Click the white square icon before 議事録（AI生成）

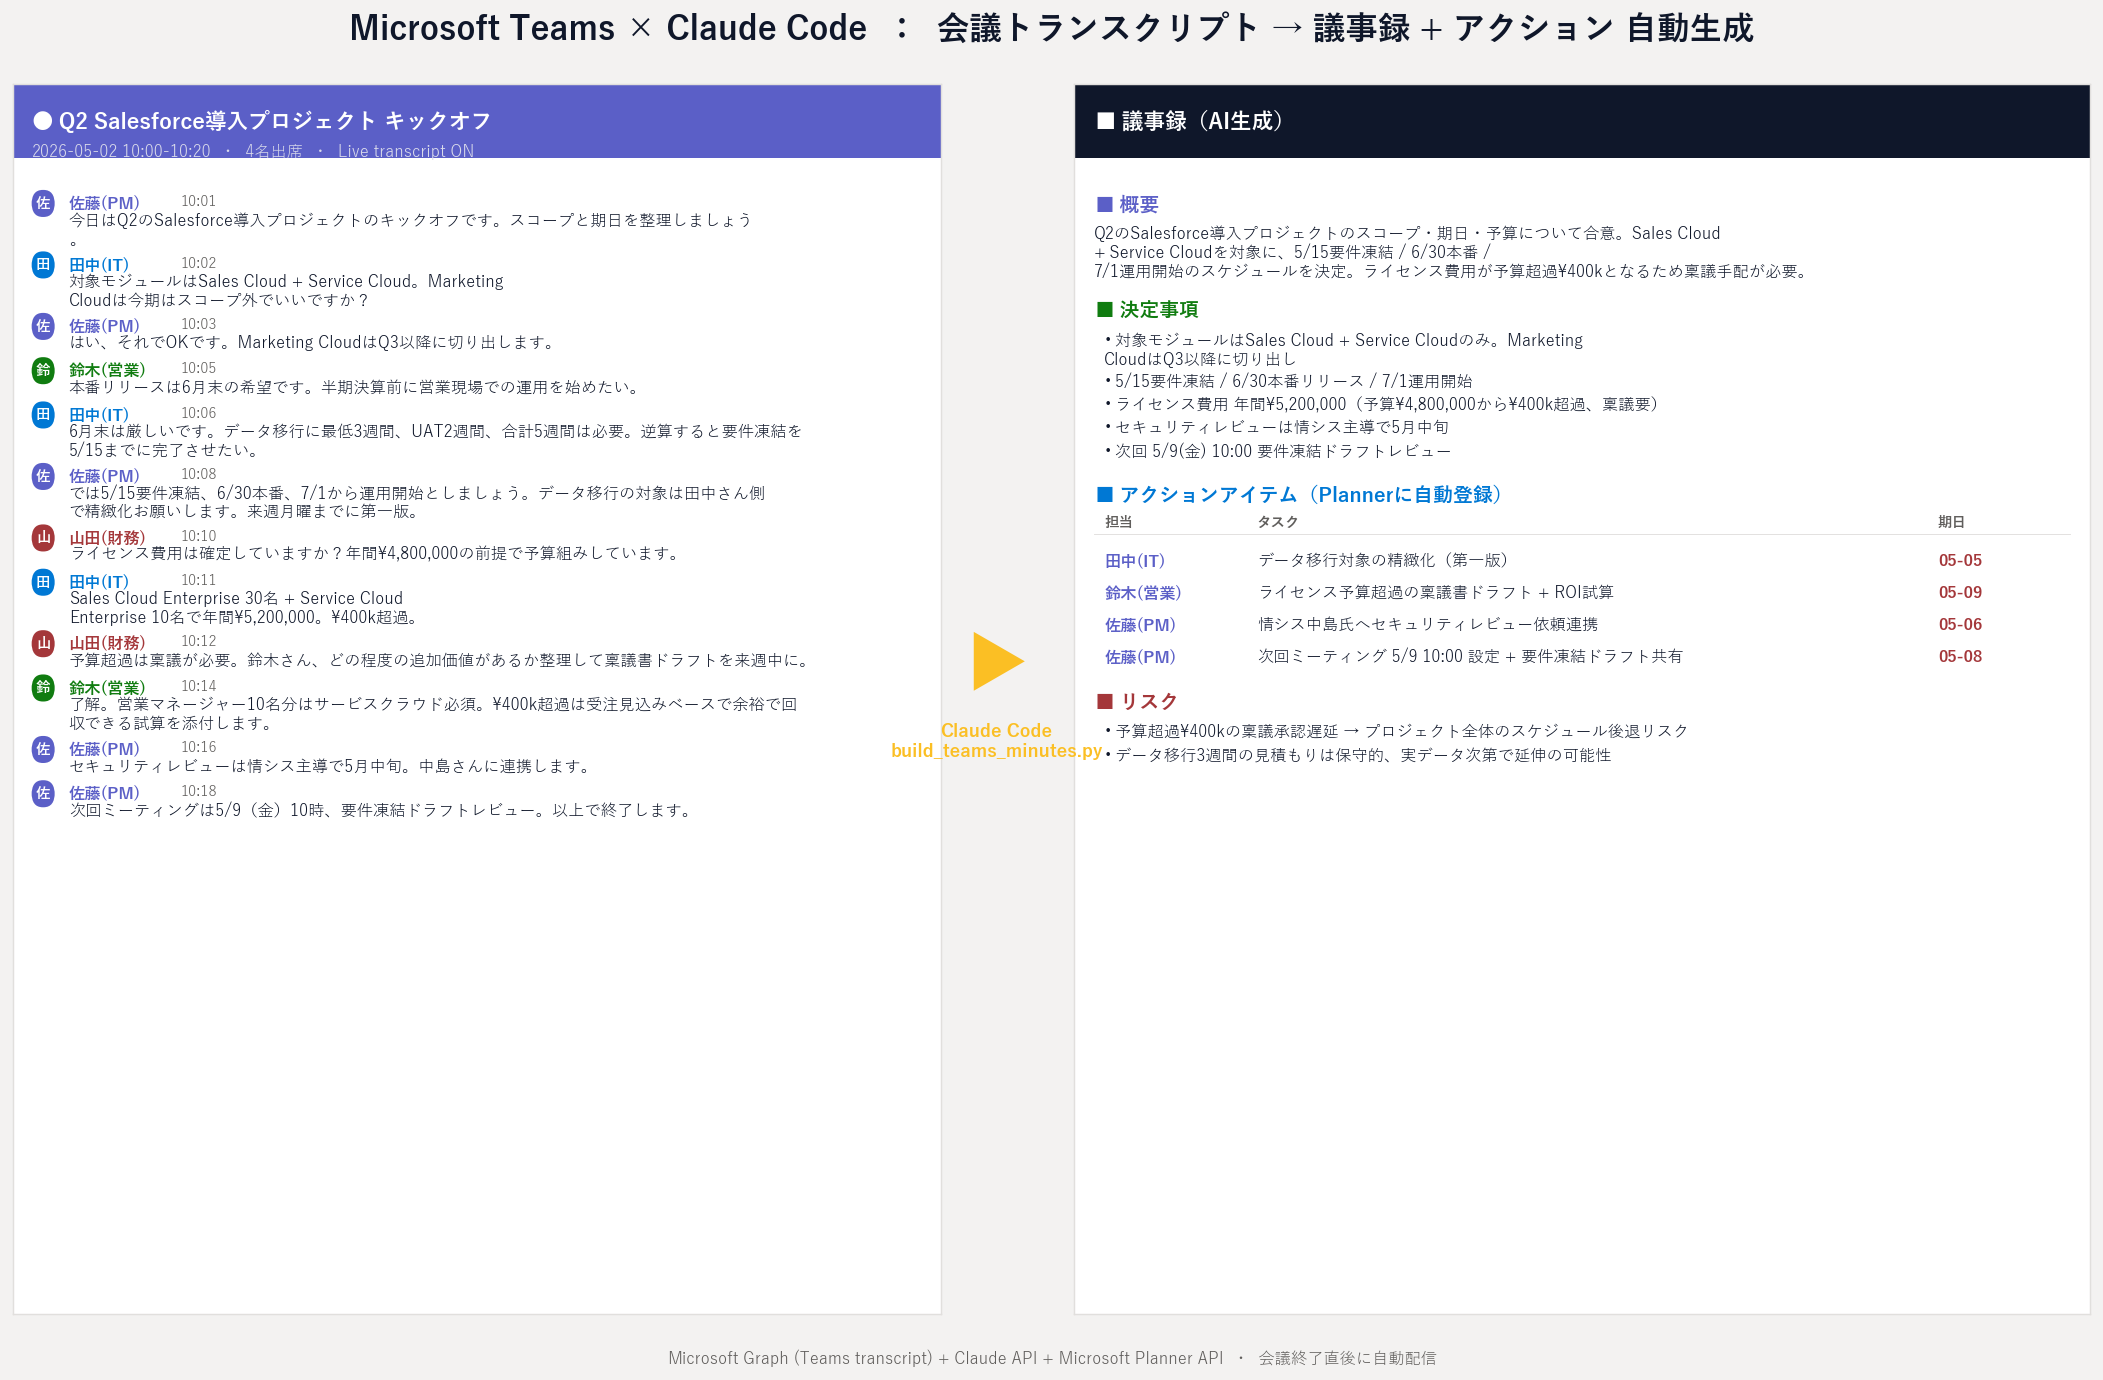pos(1105,121)
